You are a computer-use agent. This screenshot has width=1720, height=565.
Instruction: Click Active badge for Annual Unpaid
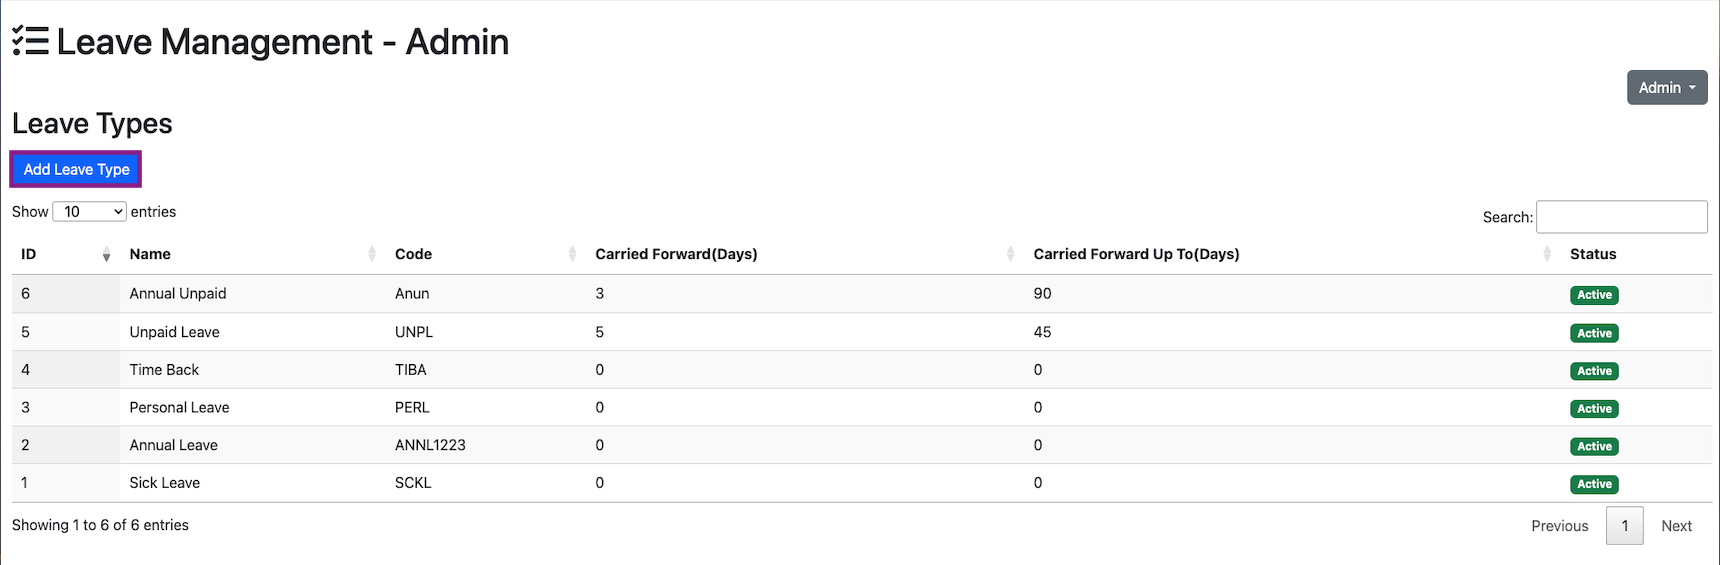(x=1594, y=295)
